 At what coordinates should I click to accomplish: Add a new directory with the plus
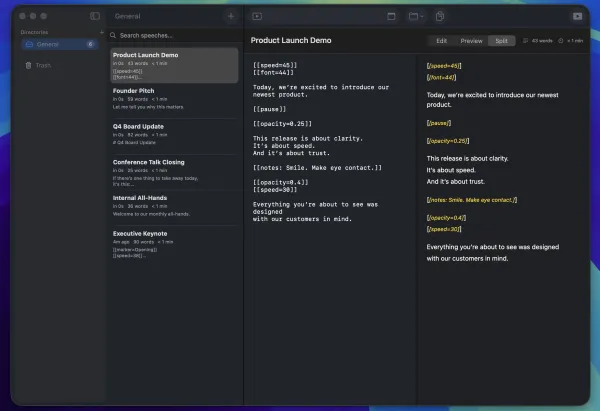click(x=101, y=32)
